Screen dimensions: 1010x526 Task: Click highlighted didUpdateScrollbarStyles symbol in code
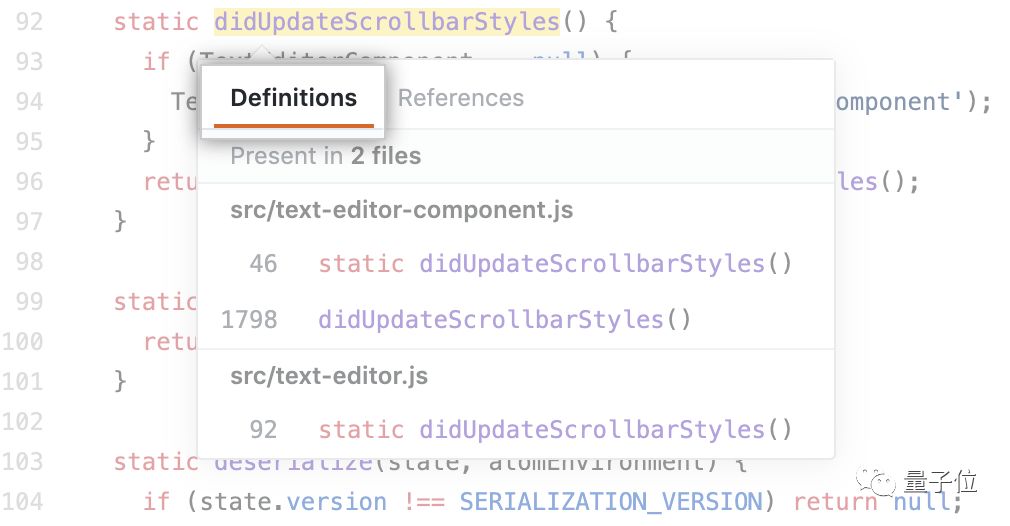[386, 22]
